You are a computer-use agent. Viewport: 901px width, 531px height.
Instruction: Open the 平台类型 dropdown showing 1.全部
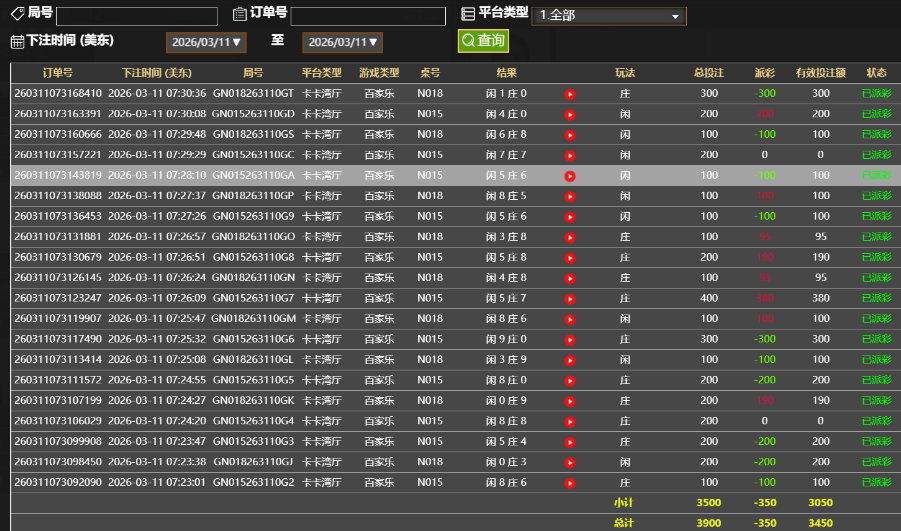pos(608,16)
